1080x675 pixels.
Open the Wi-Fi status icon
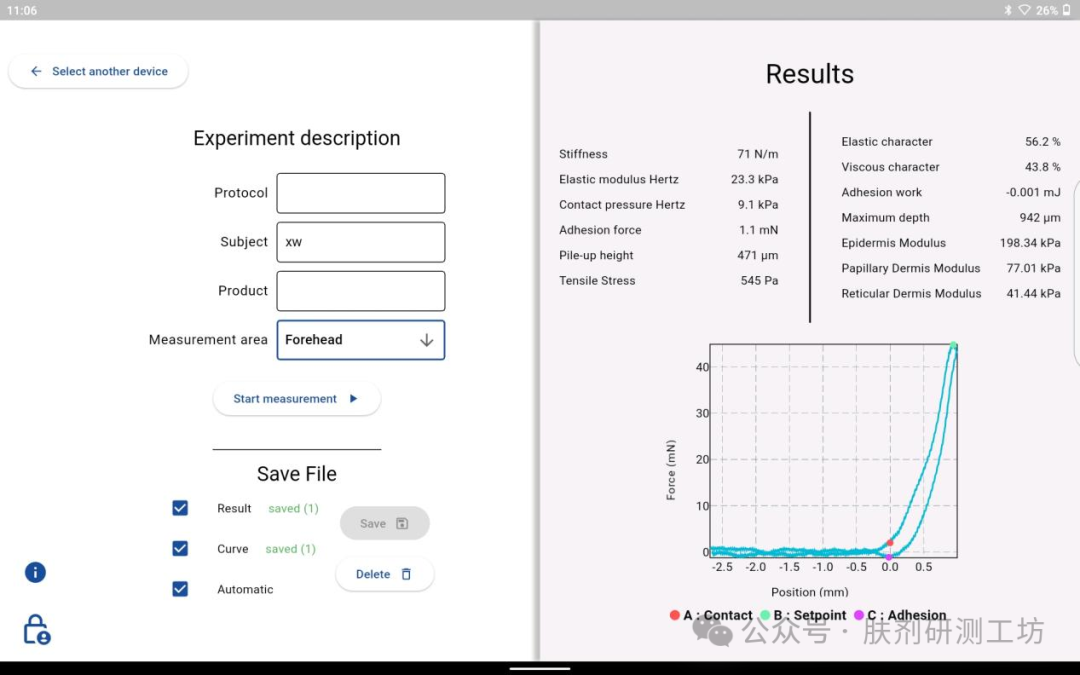[1024, 10]
